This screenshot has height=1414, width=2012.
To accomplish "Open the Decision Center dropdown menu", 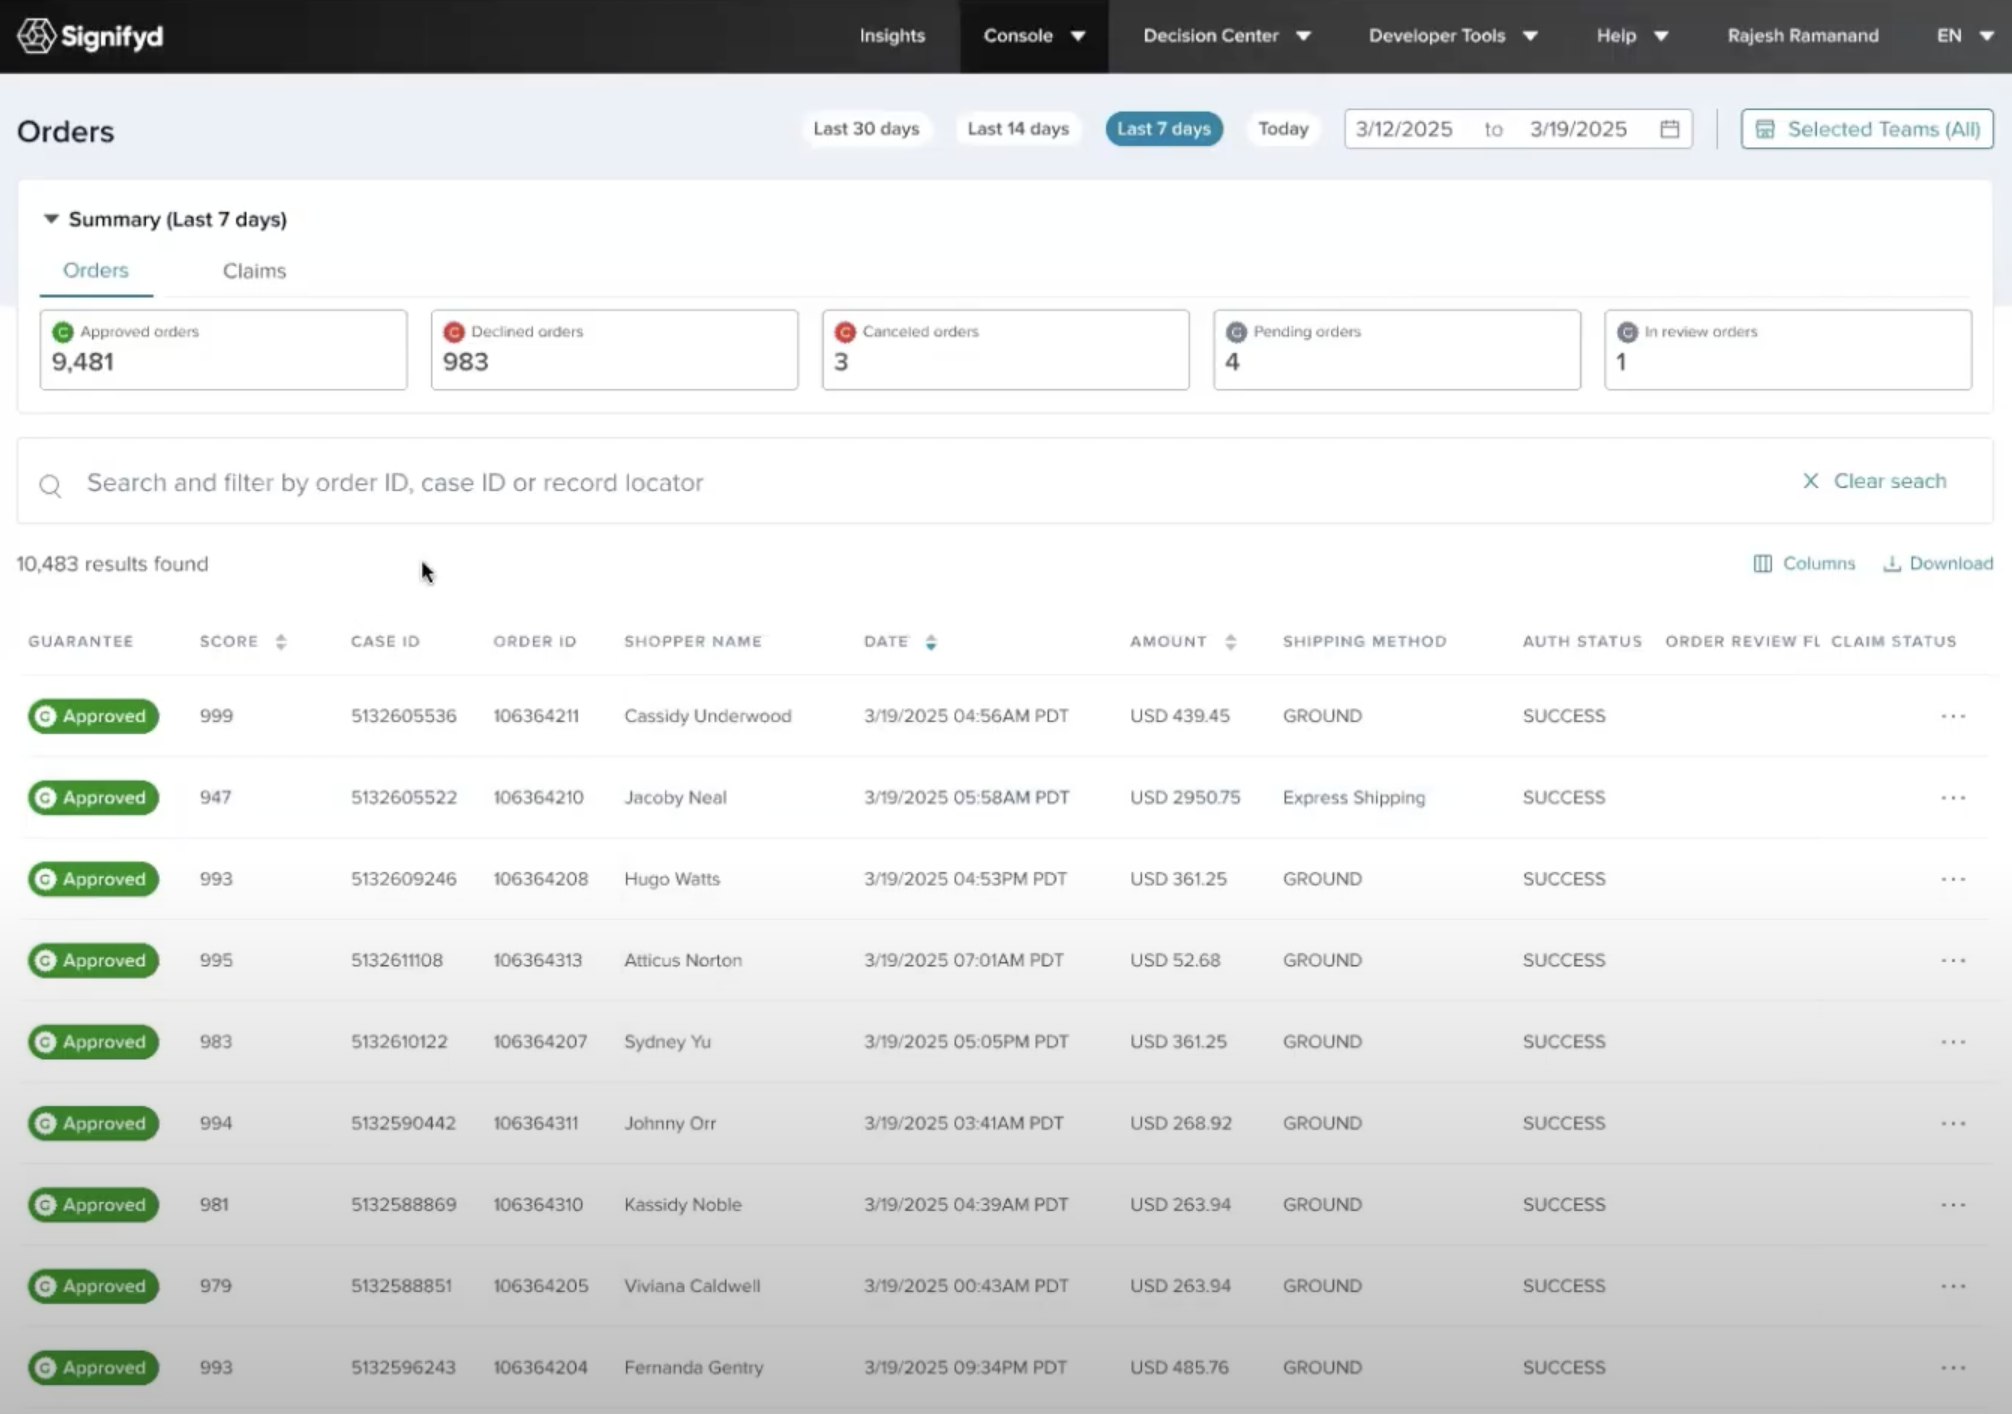I will pyautogui.click(x=1227, y=36).
